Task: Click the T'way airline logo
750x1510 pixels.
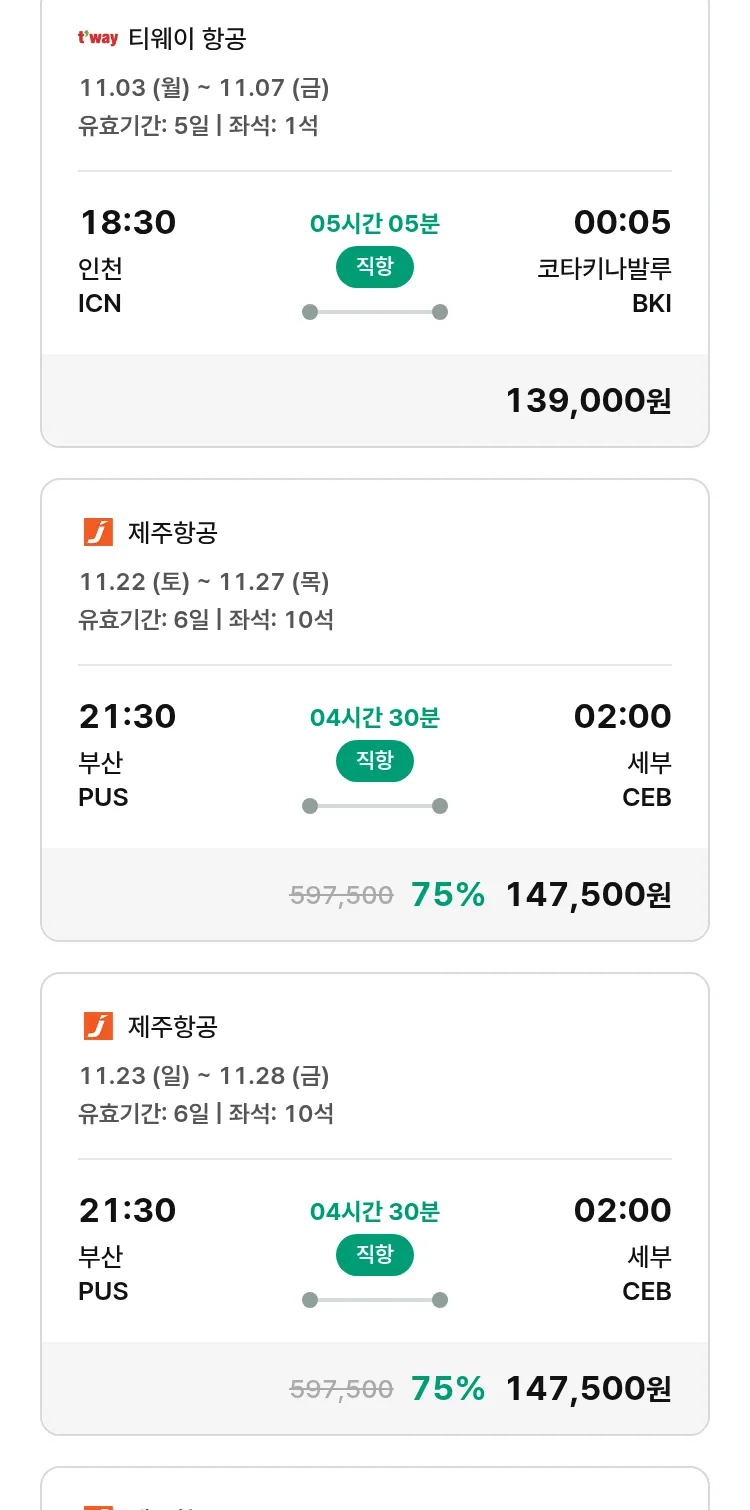Action: pos(98,39)
